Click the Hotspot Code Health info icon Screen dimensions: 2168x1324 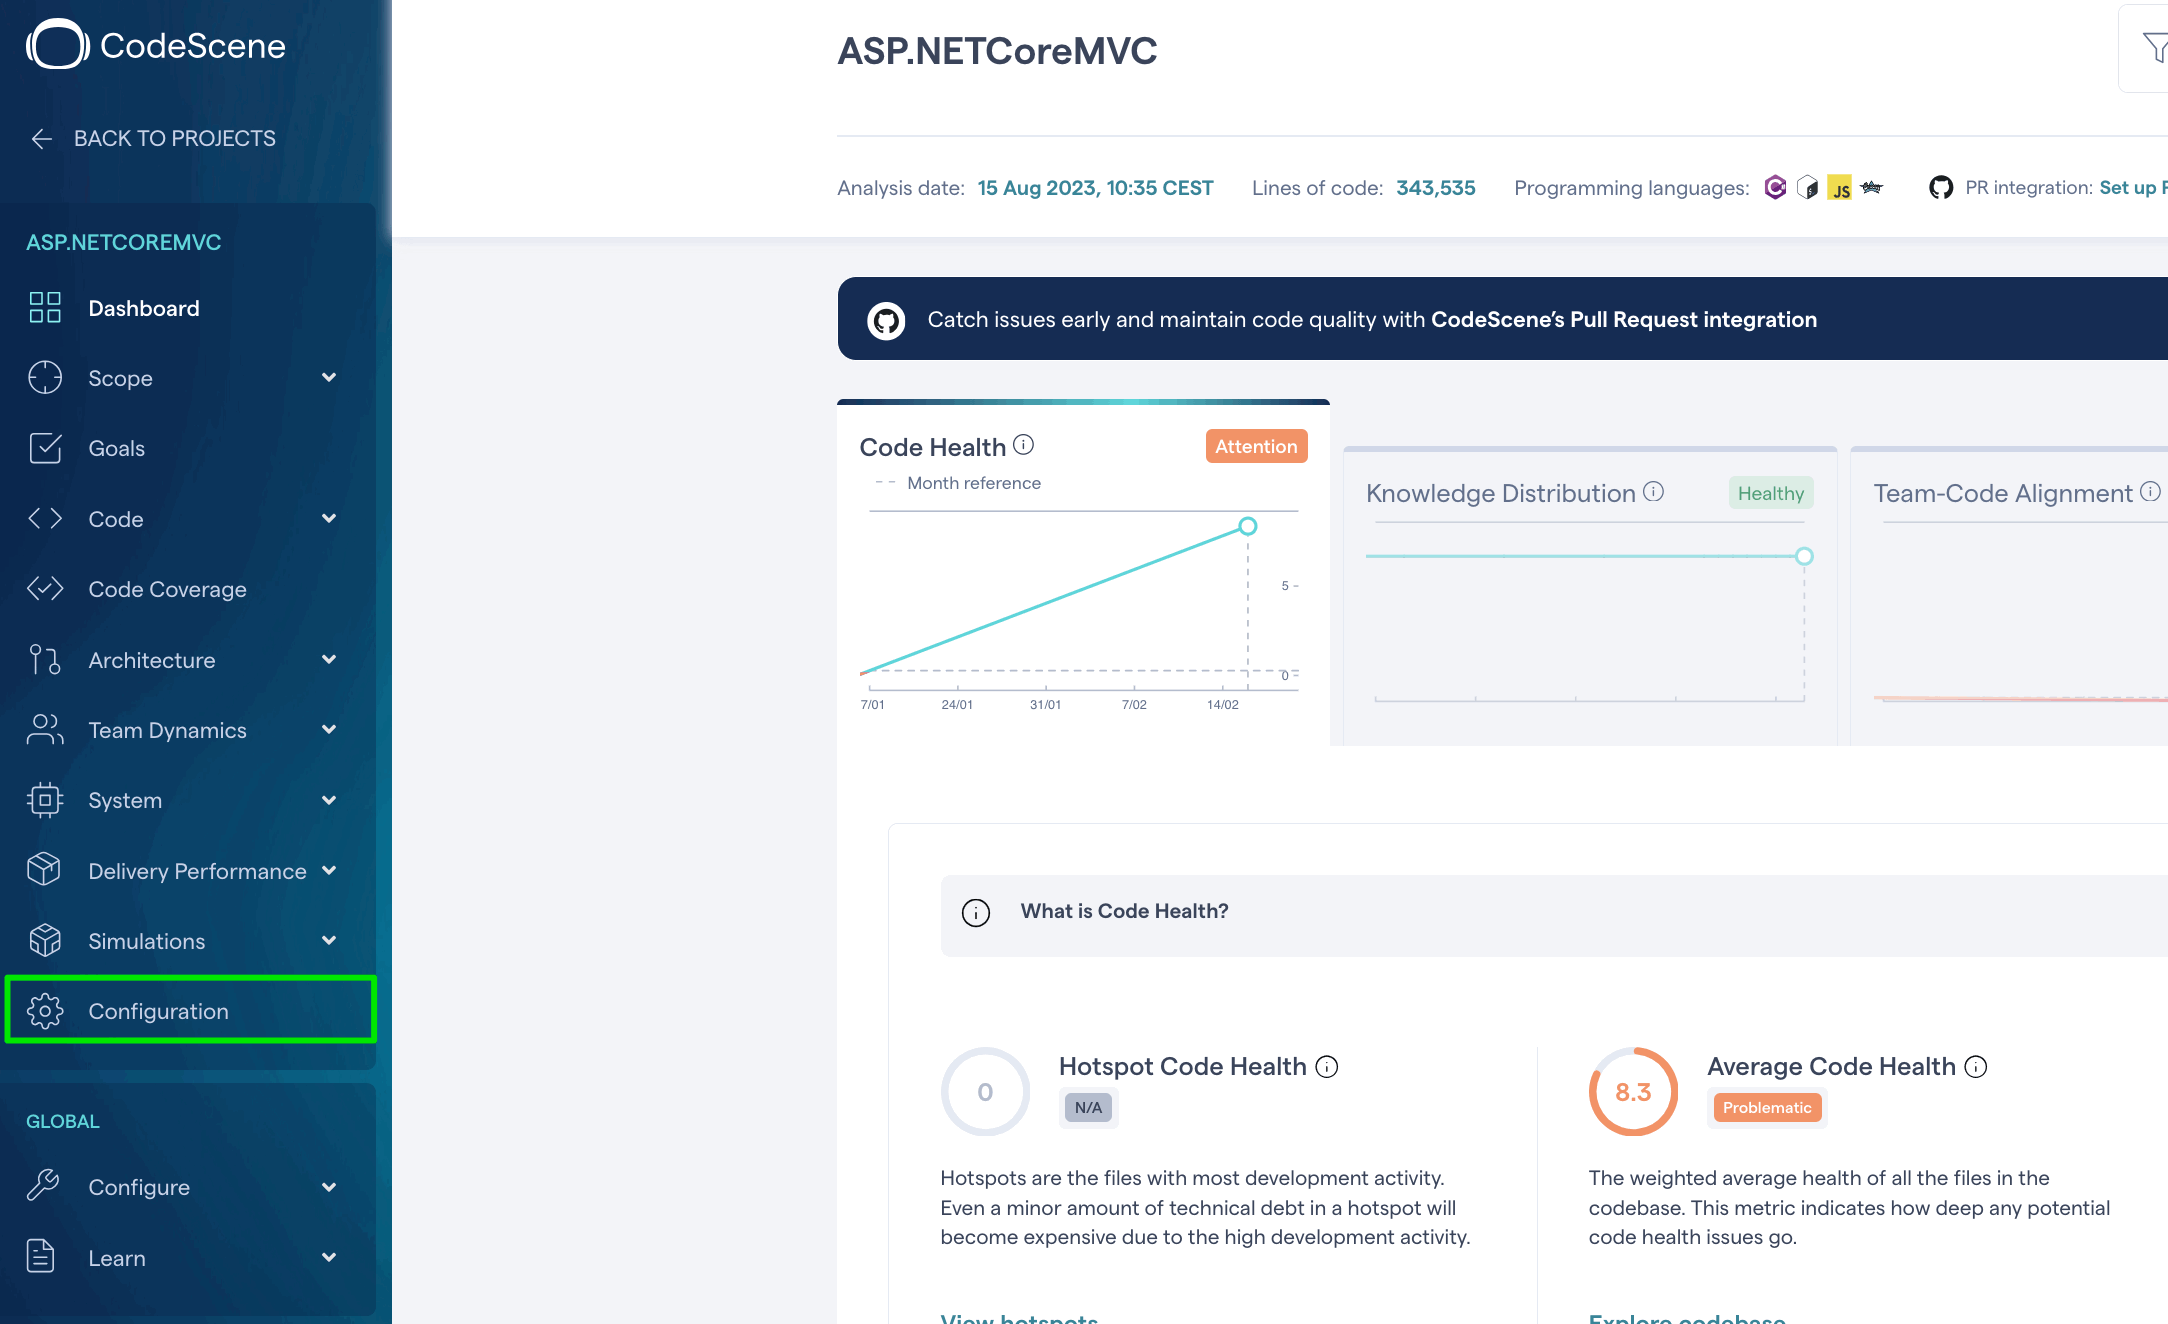point(1327,1067)
